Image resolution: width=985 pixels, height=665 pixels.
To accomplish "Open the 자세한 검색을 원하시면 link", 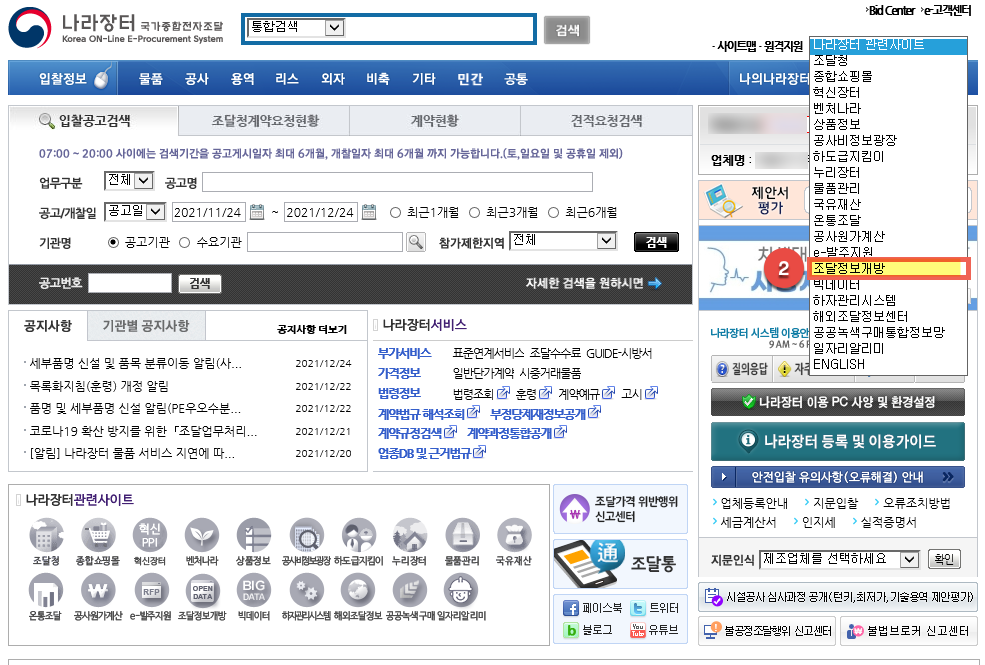I will [593, 283].
